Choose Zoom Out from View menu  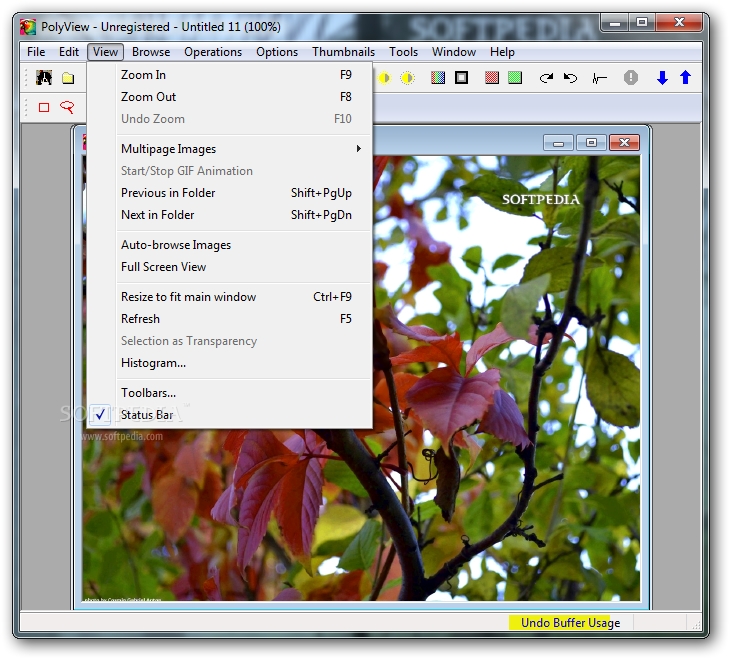coord(230,97)
